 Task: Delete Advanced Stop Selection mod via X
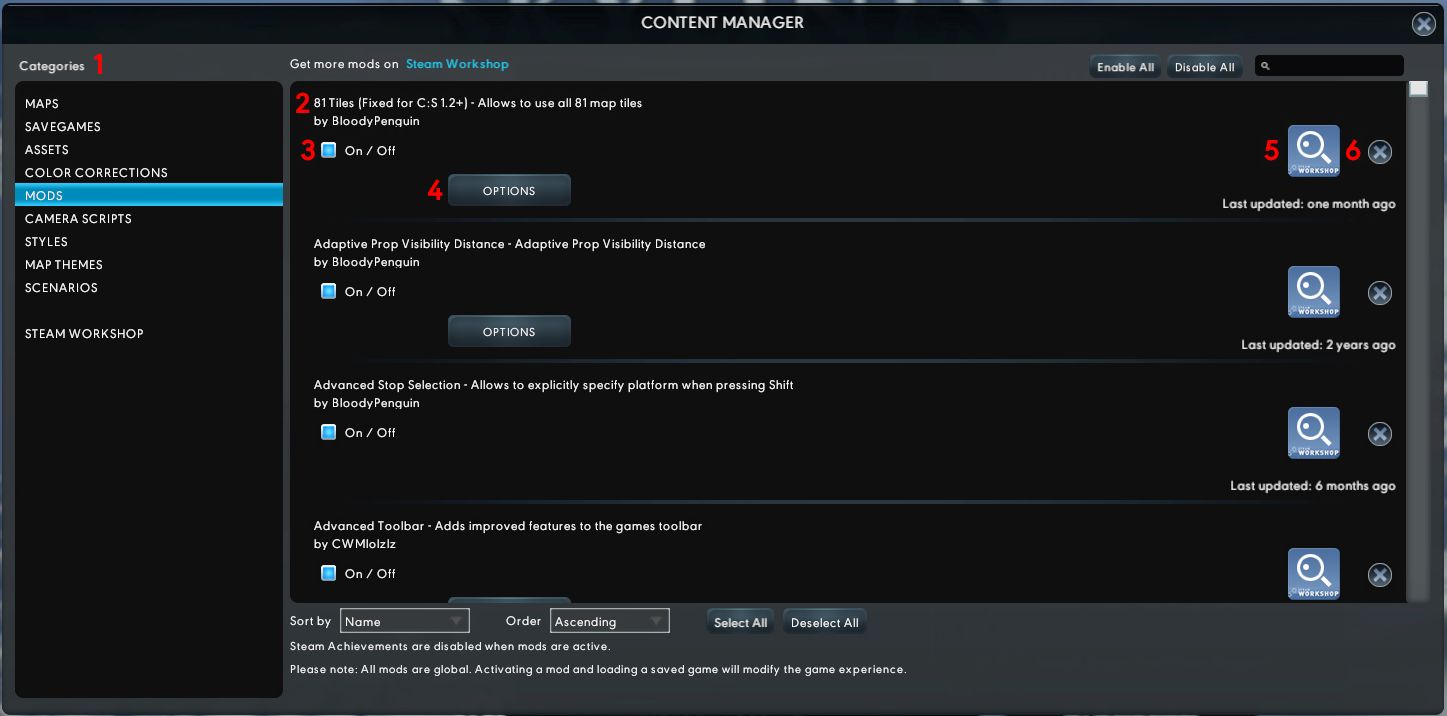[1380, 434]
